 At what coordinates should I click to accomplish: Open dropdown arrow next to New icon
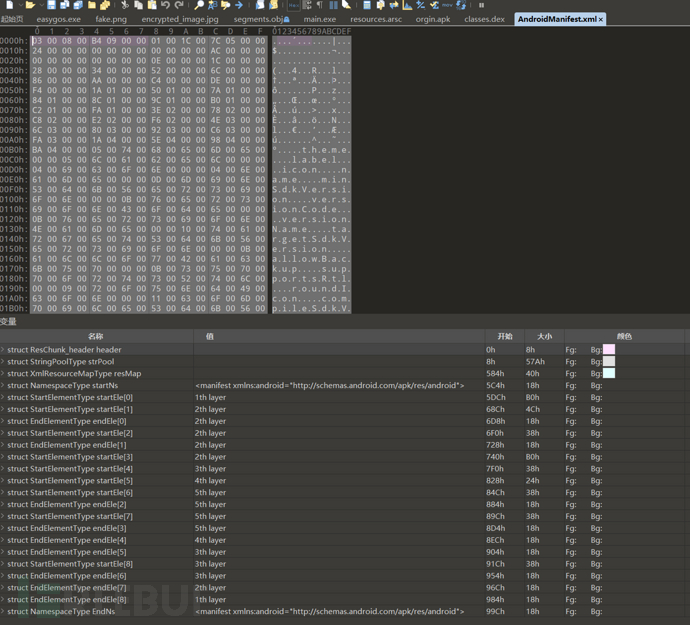click(x=20, y=5)
